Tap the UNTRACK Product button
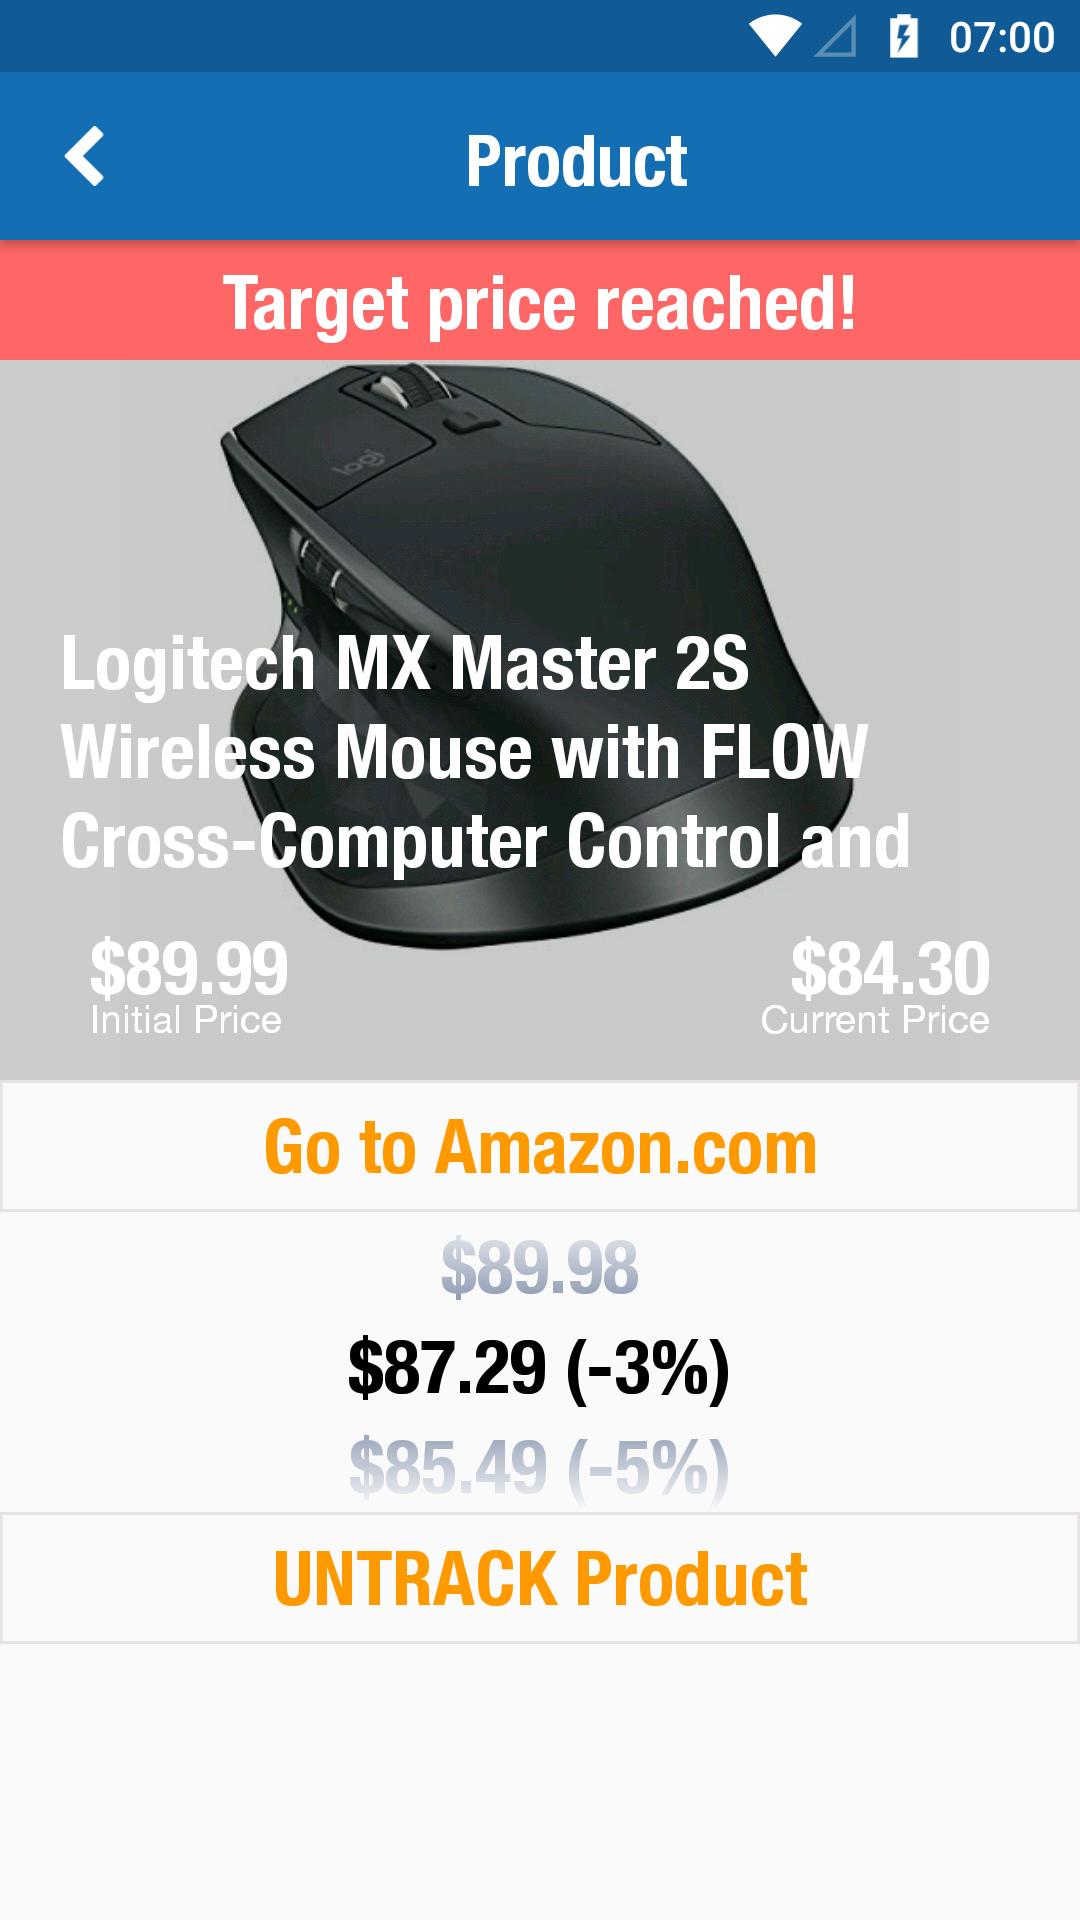The height and width of the screenshot is (1920, 1080). 540,1578
